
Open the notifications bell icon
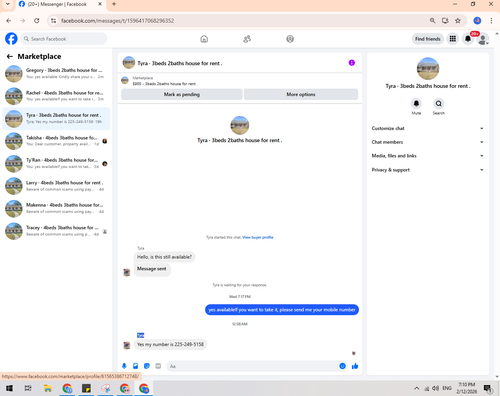pos(468,39)
